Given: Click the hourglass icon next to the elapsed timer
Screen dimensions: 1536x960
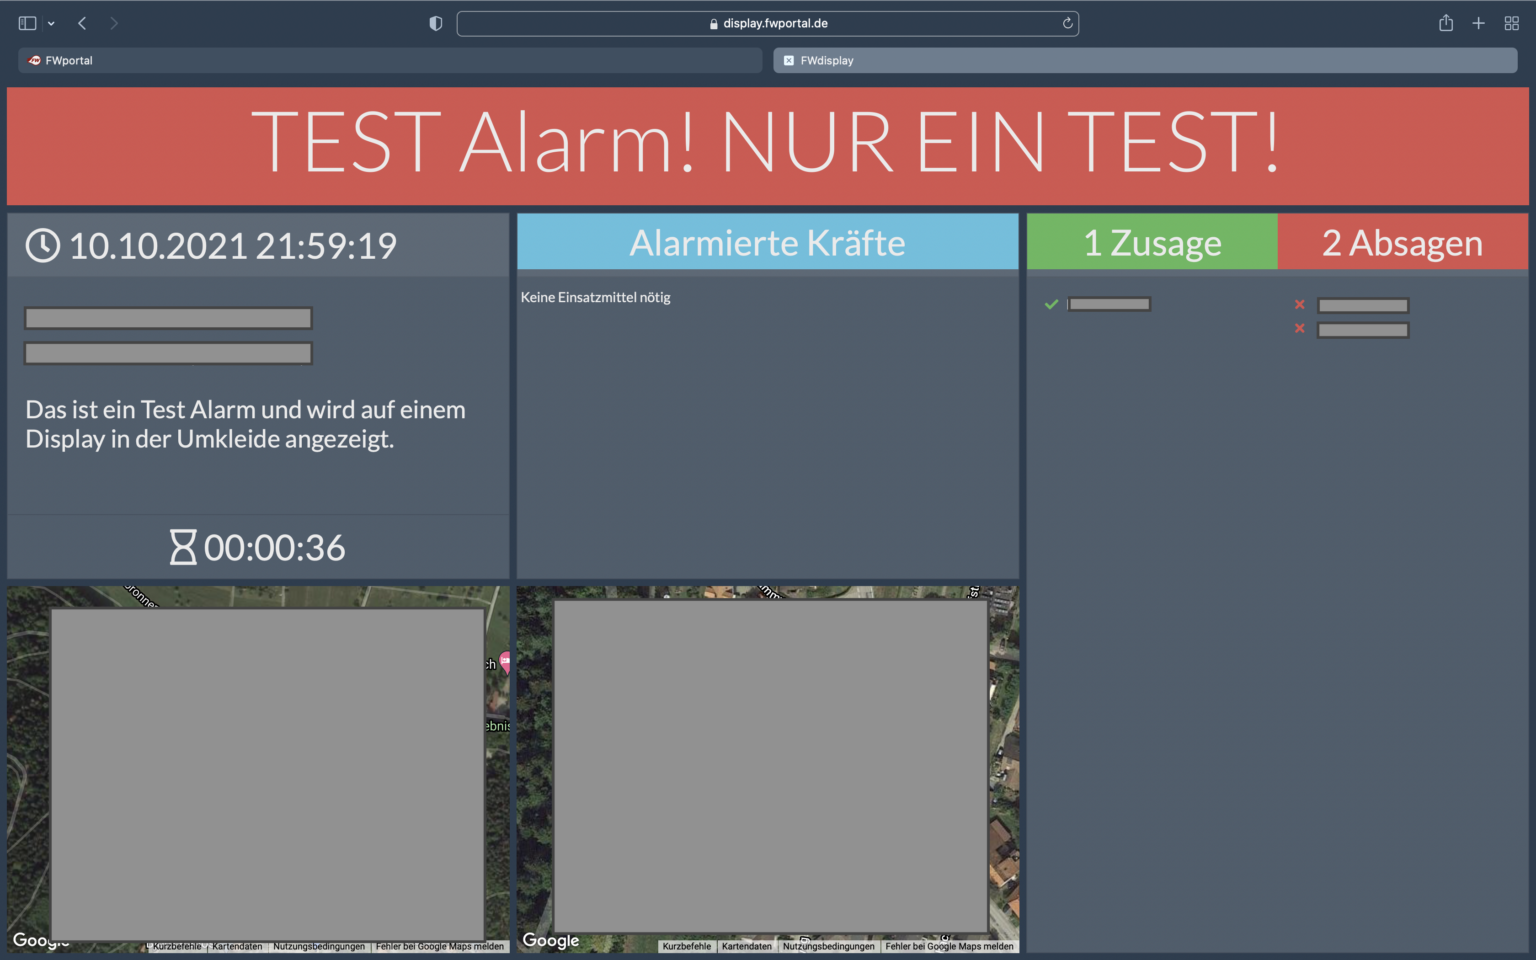Looking at the screenshot, I should [184, 547].
